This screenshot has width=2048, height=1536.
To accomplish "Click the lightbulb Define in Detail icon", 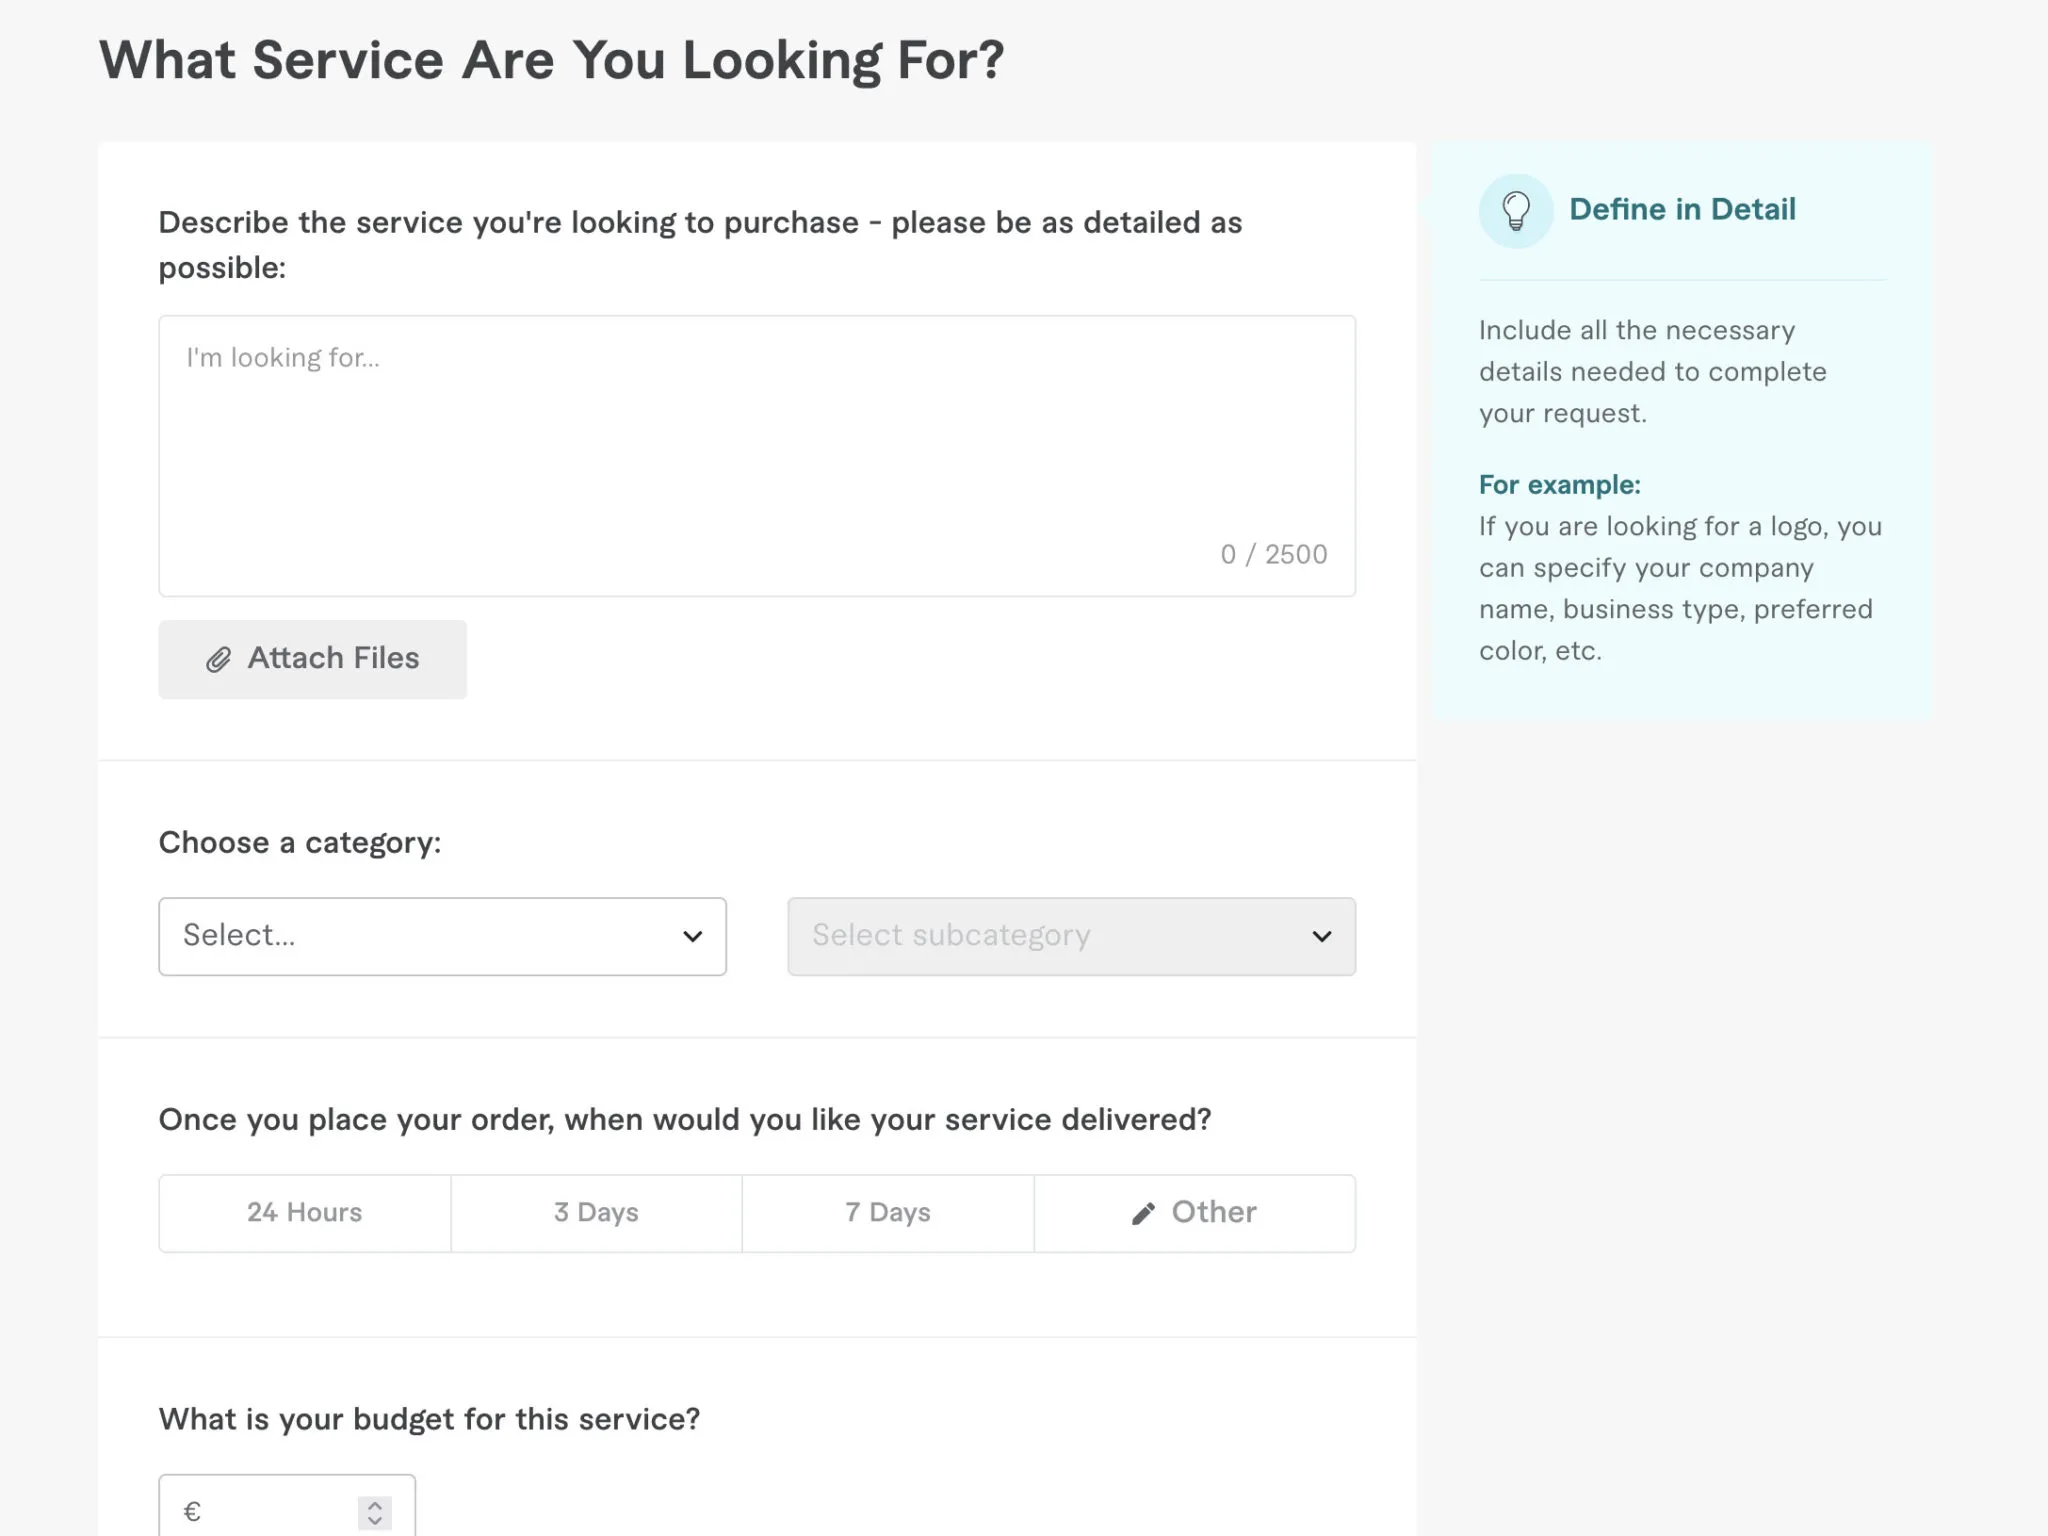I will (1516, 210).
